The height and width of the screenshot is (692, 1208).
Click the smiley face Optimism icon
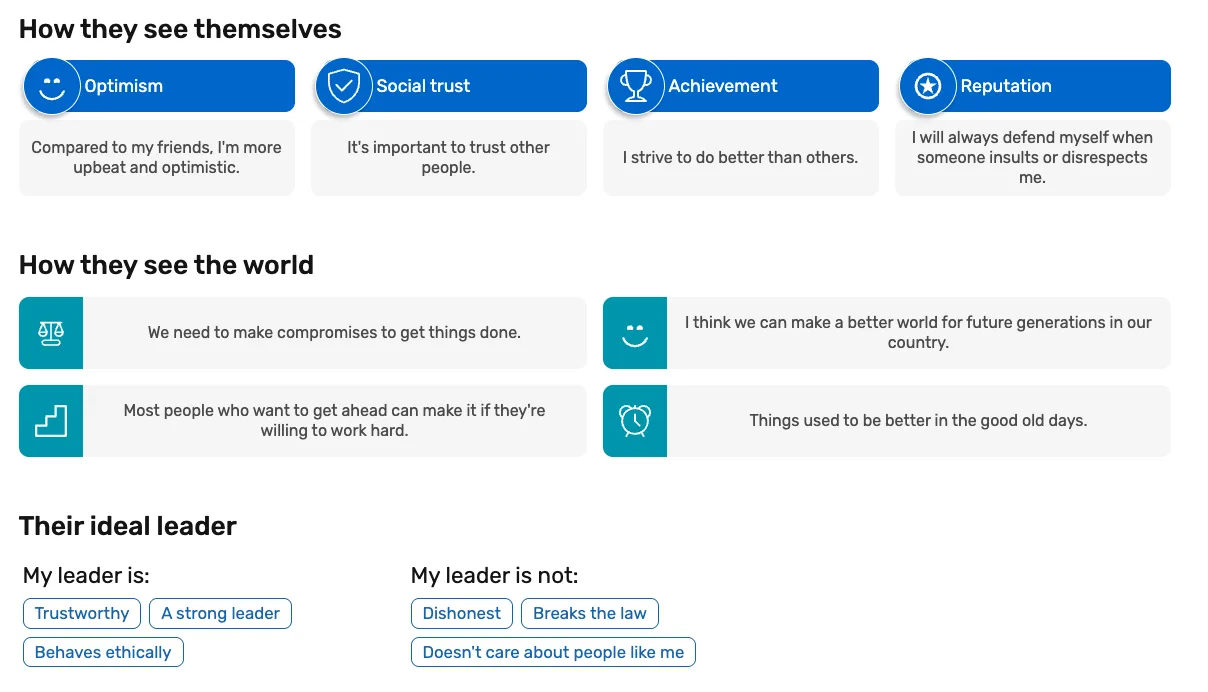(x=52, y=87)
